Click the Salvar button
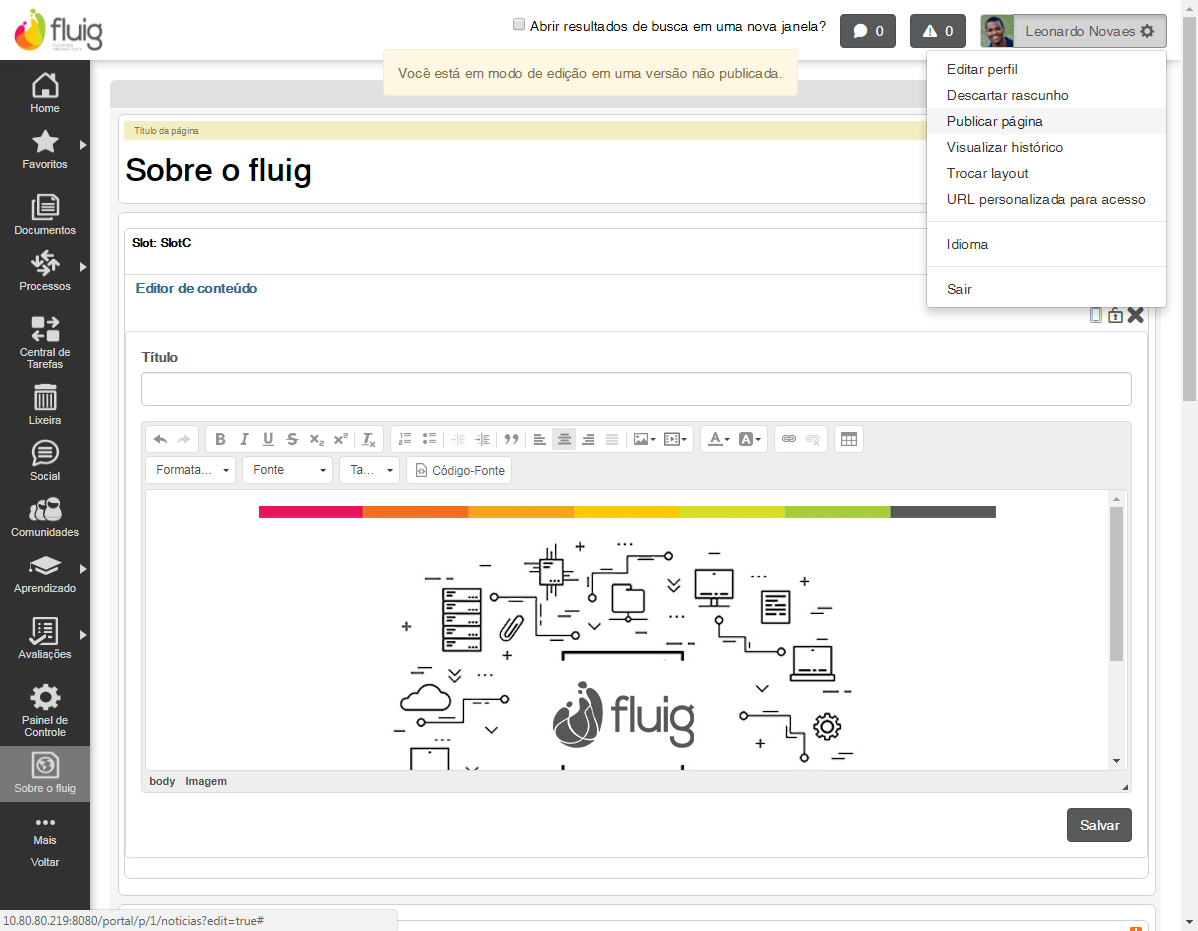1198x931 pixels. (1099, 825)
